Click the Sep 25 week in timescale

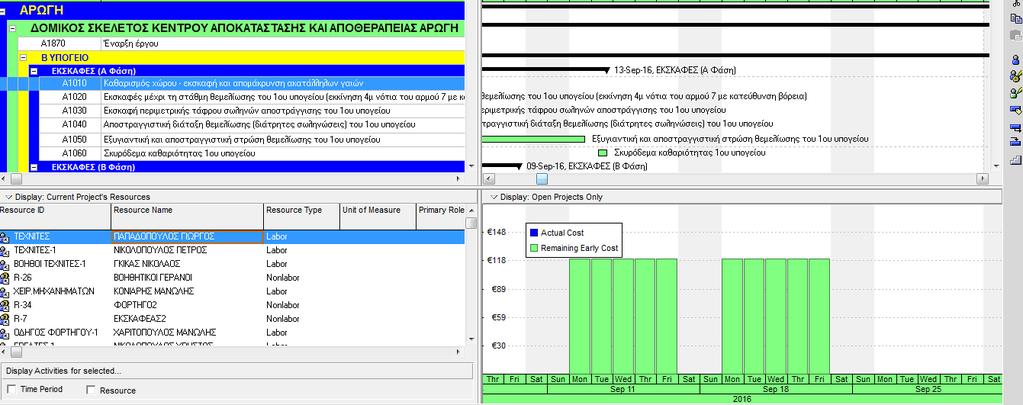[927, 389]
